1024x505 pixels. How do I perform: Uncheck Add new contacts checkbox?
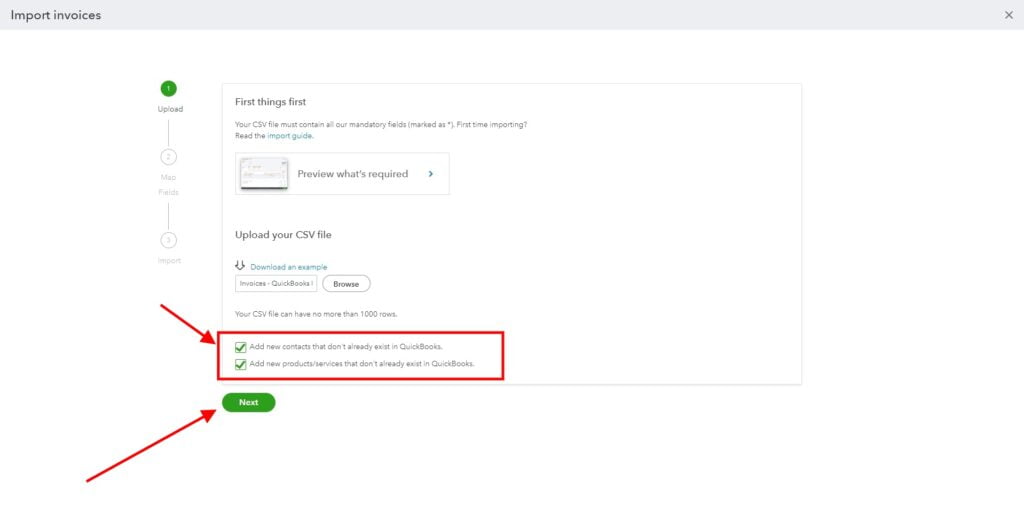[240, 347]
